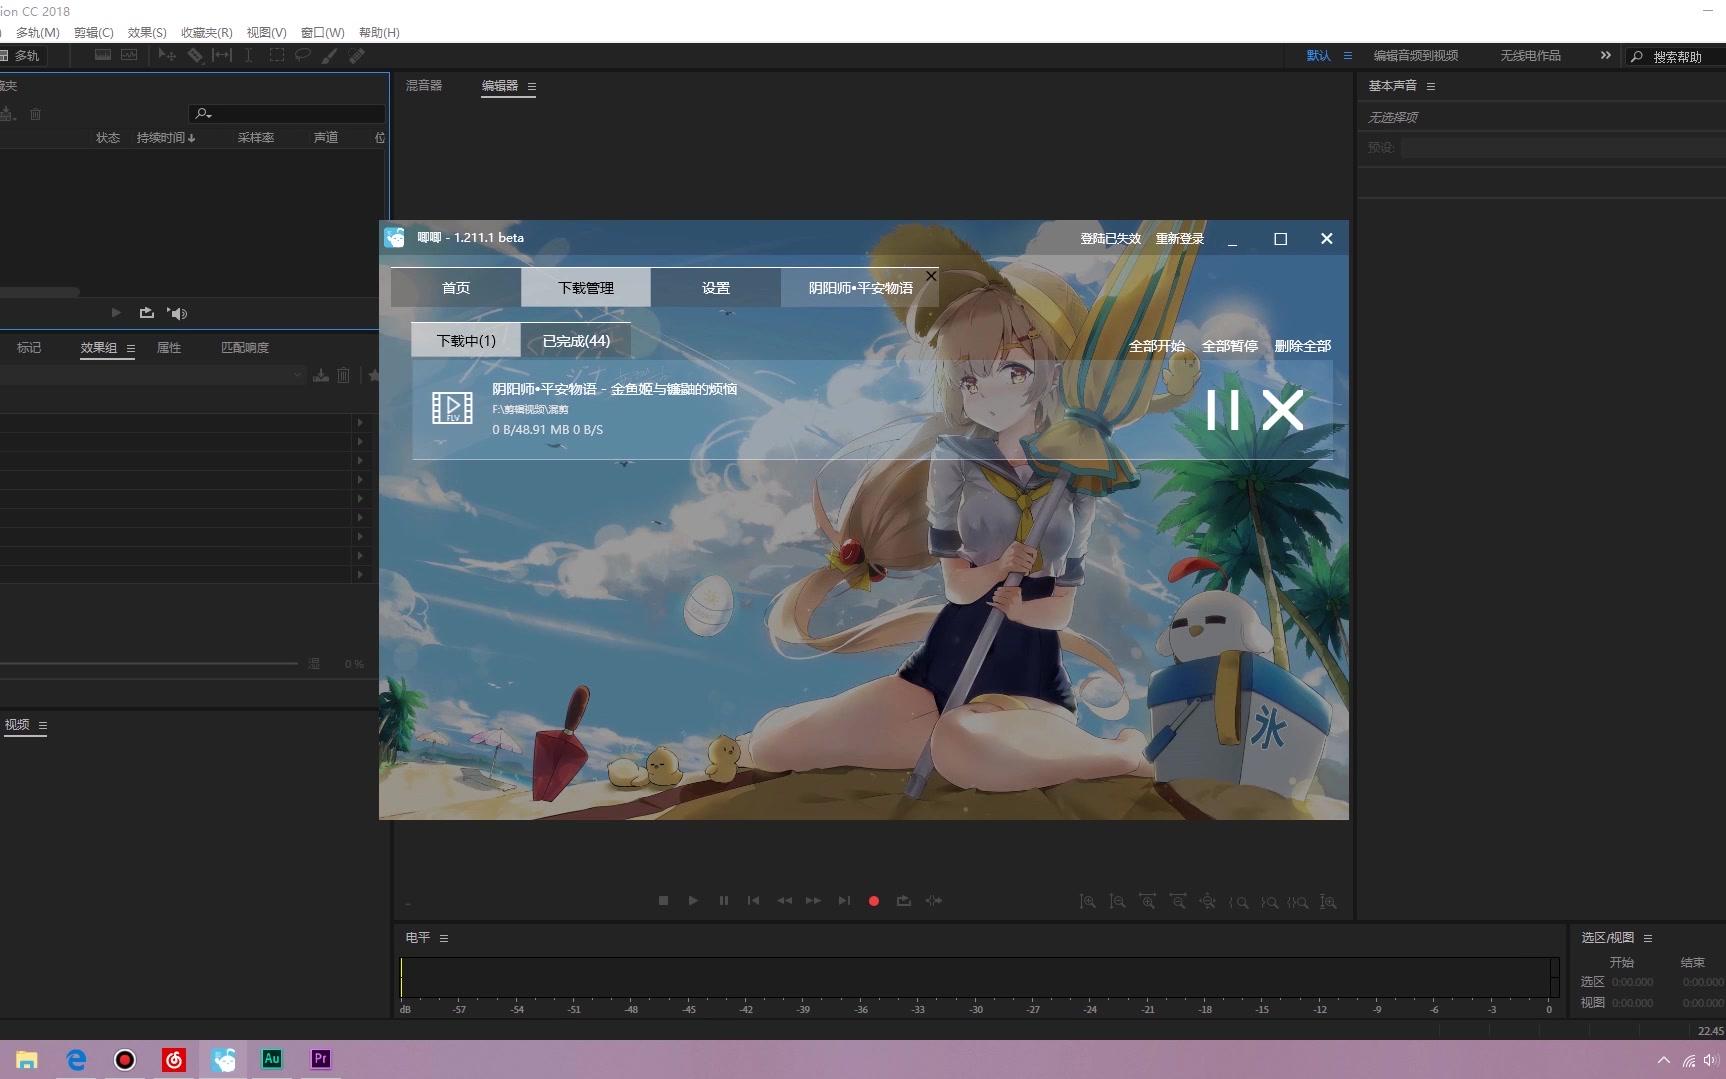Image resolution: width=1726 pixels, height=1079 pixels.
Task: Toggle Auto-play in Files panel
Action: (x=177, y=313)
